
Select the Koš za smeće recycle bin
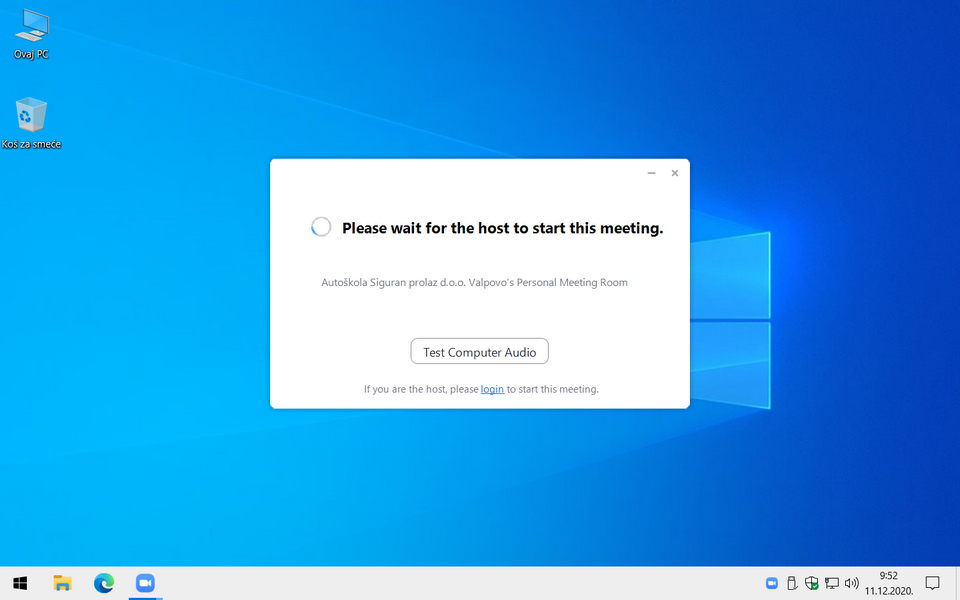pos(31,123)
